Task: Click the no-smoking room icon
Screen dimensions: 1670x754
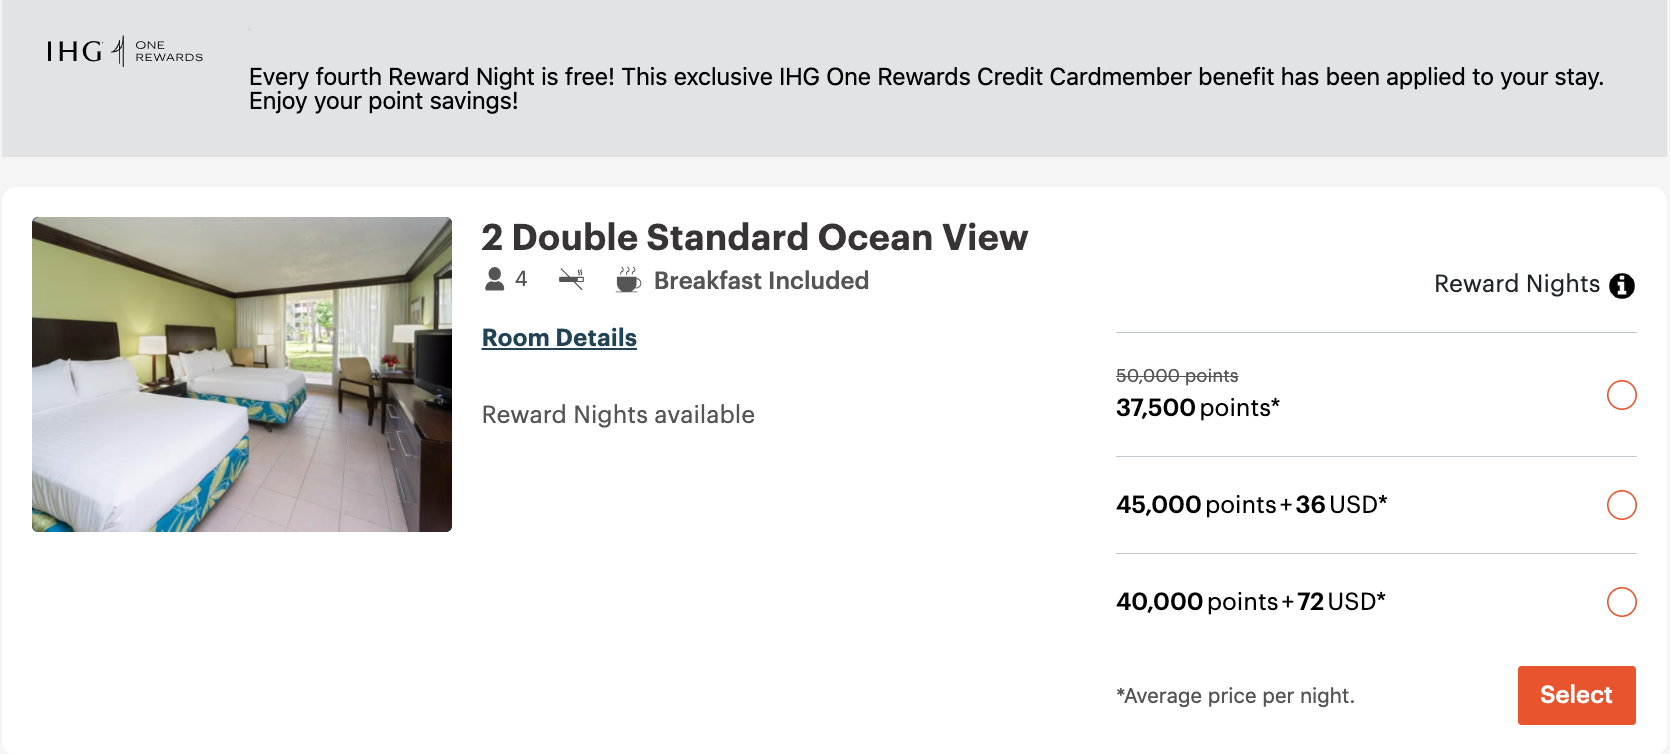Action: [571, 279]
